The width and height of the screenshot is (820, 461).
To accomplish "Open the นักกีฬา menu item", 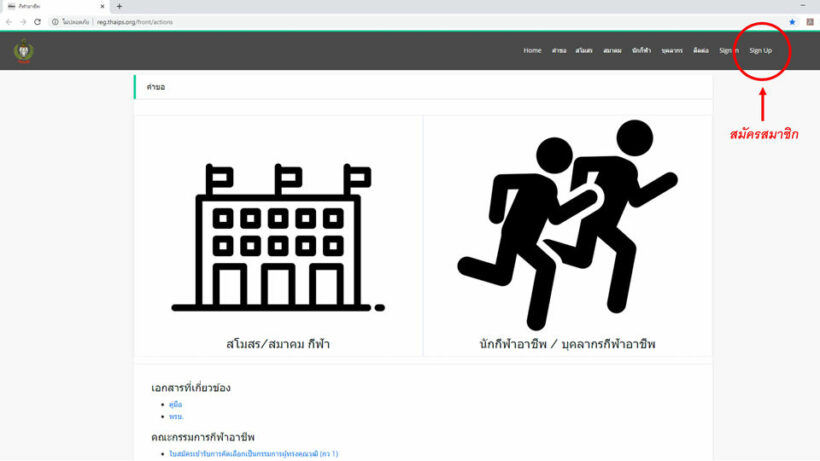I will coord(641,50).
